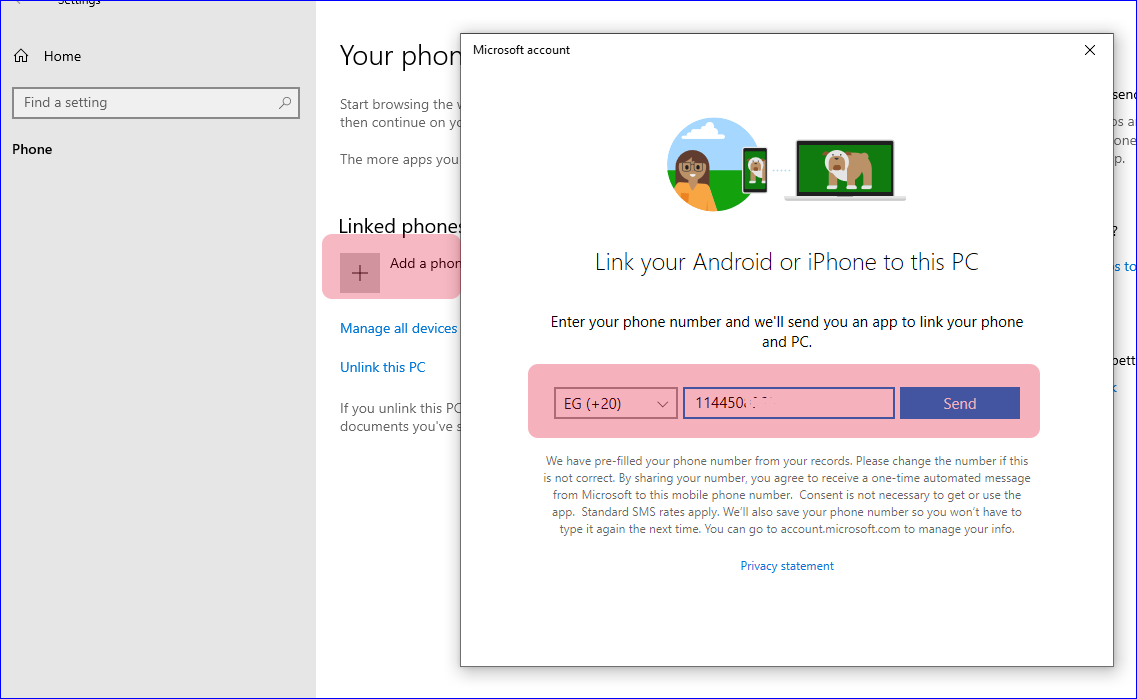
Task: Click the Send button
Action: 959,403
